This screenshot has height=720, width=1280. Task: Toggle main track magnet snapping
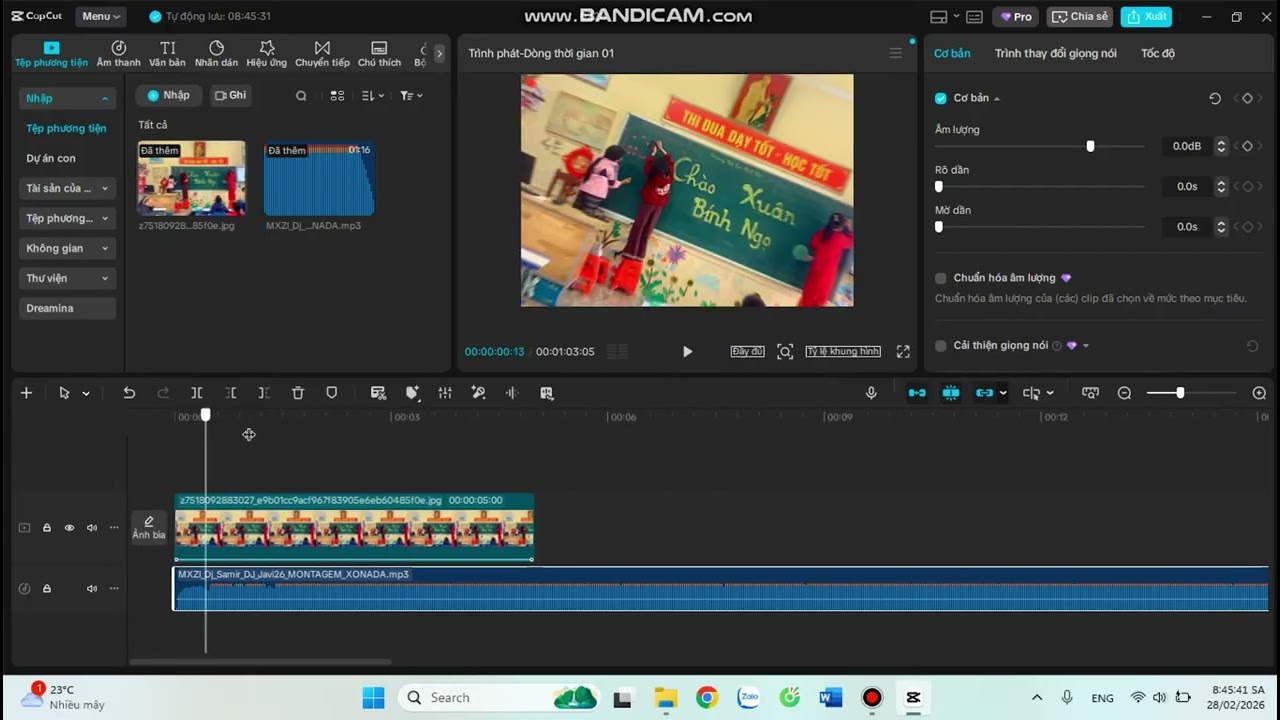[917, 393]
